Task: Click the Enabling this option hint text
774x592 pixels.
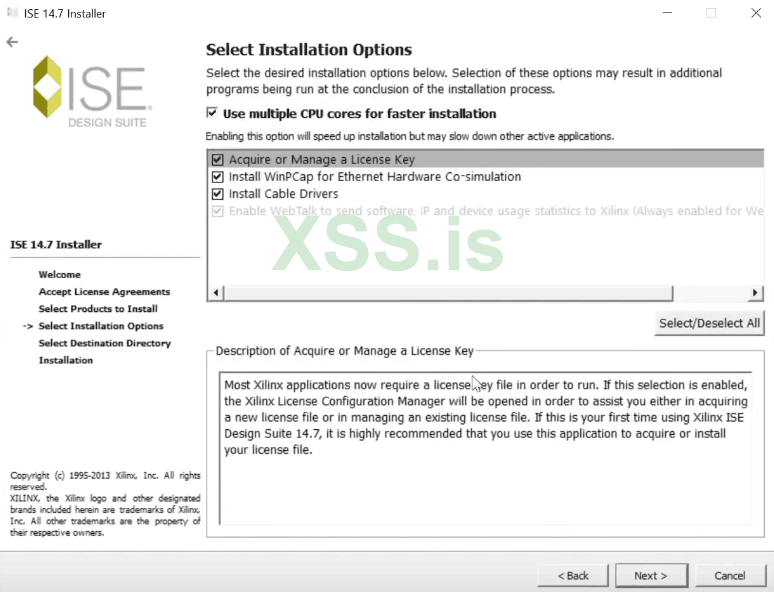Action: coord(410,136)
